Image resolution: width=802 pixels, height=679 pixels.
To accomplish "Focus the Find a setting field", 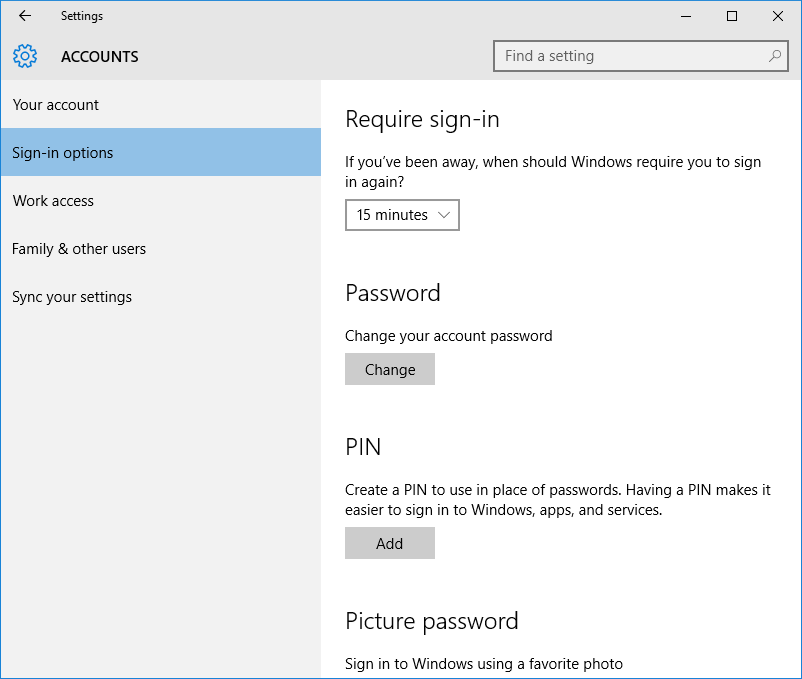I will 640,56.
